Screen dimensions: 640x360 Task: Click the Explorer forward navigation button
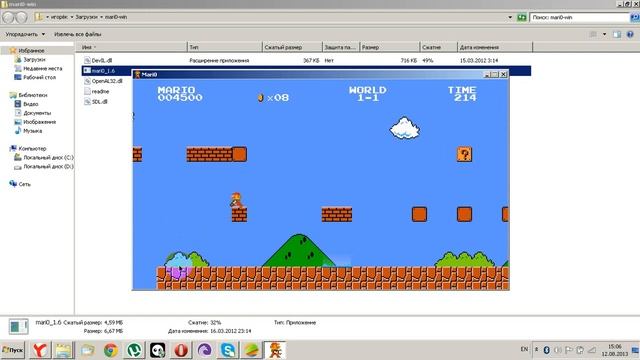(x=21, y=17)
